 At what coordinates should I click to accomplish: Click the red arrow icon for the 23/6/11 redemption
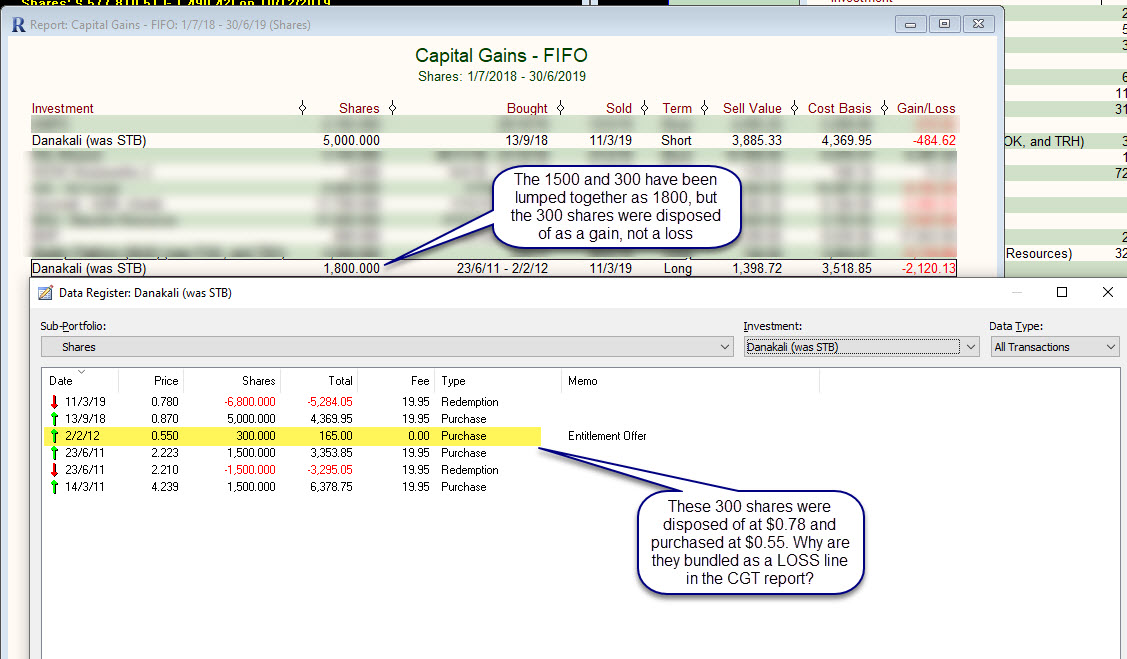[54, 470]
